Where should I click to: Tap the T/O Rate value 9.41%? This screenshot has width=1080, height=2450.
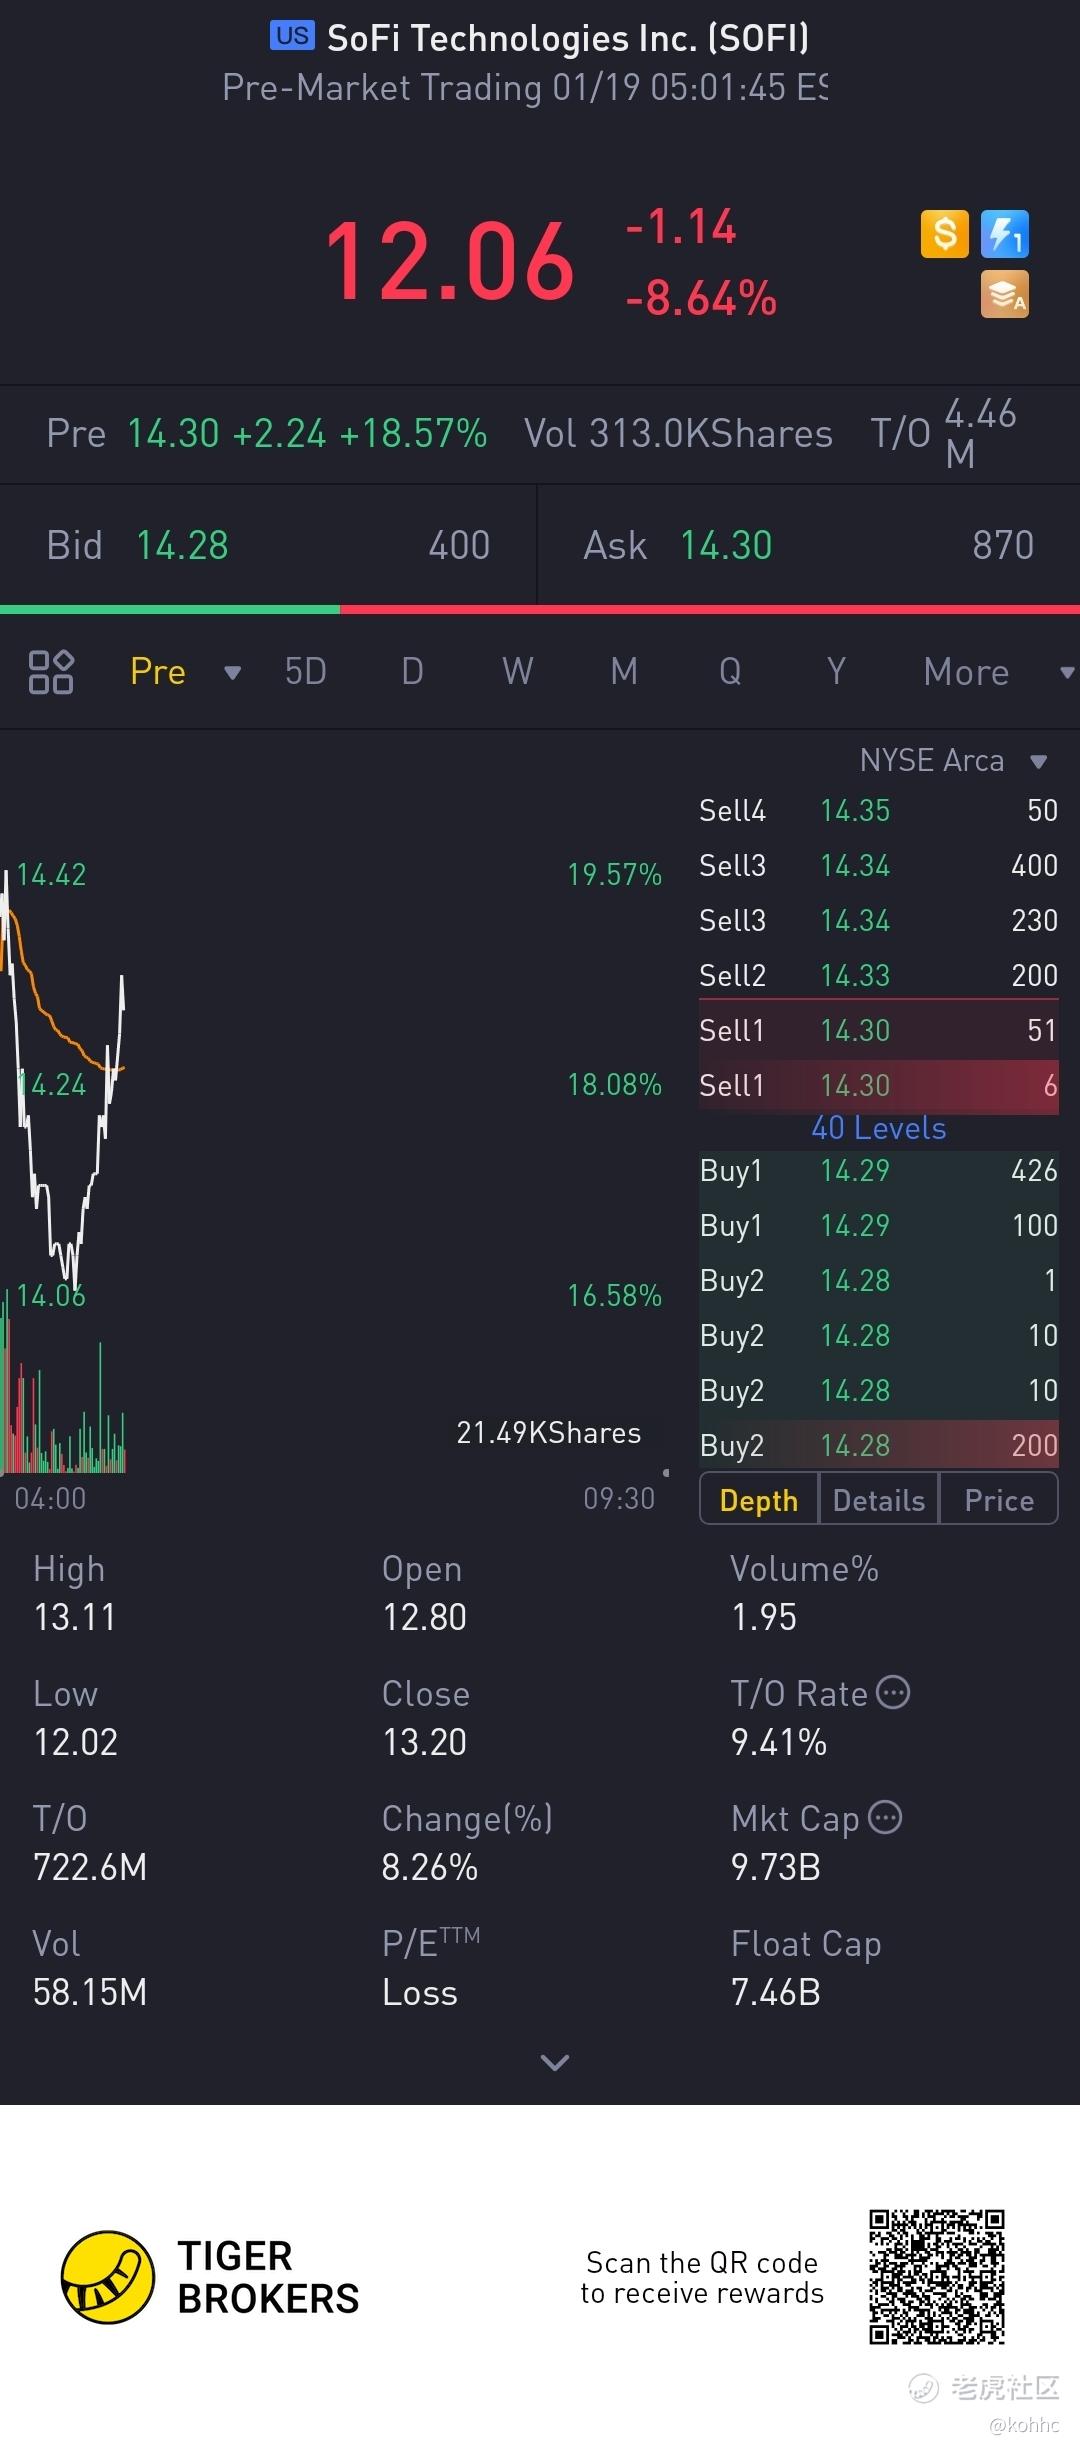(779, 1742)
